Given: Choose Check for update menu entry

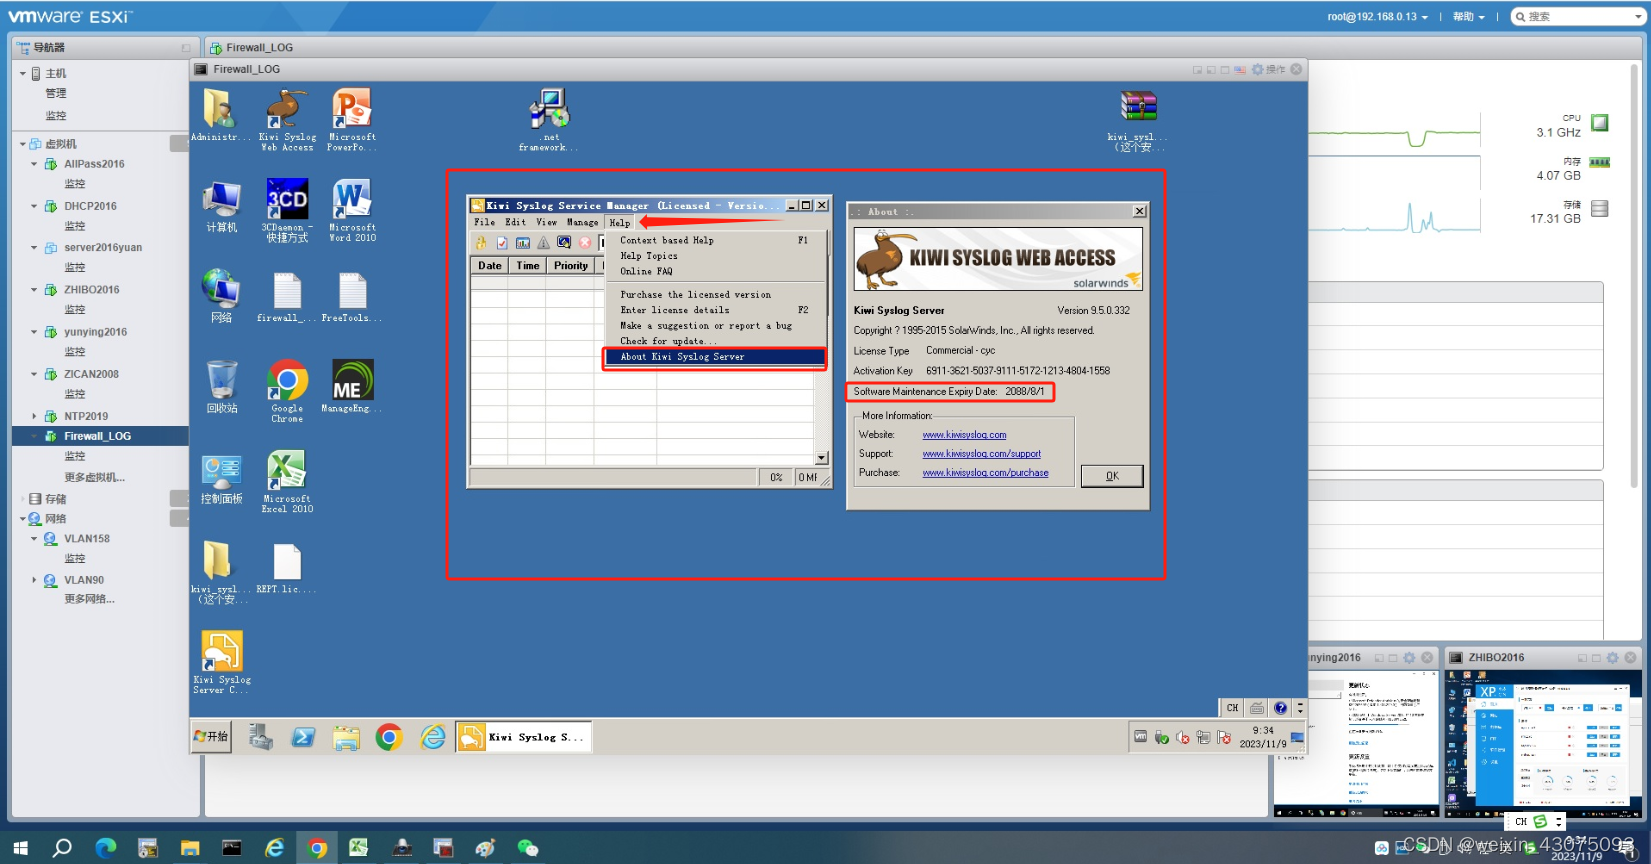Looking at the screenshot, I should [715, 341].
